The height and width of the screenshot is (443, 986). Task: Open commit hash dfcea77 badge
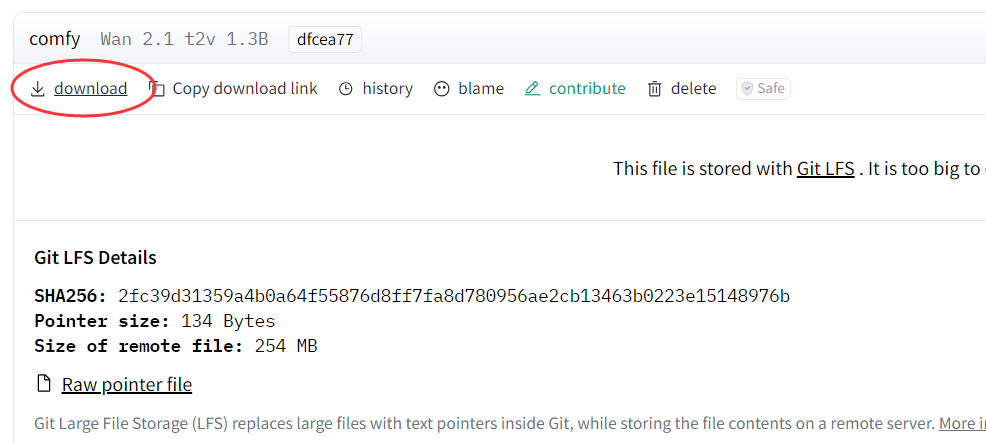[325, 40]
